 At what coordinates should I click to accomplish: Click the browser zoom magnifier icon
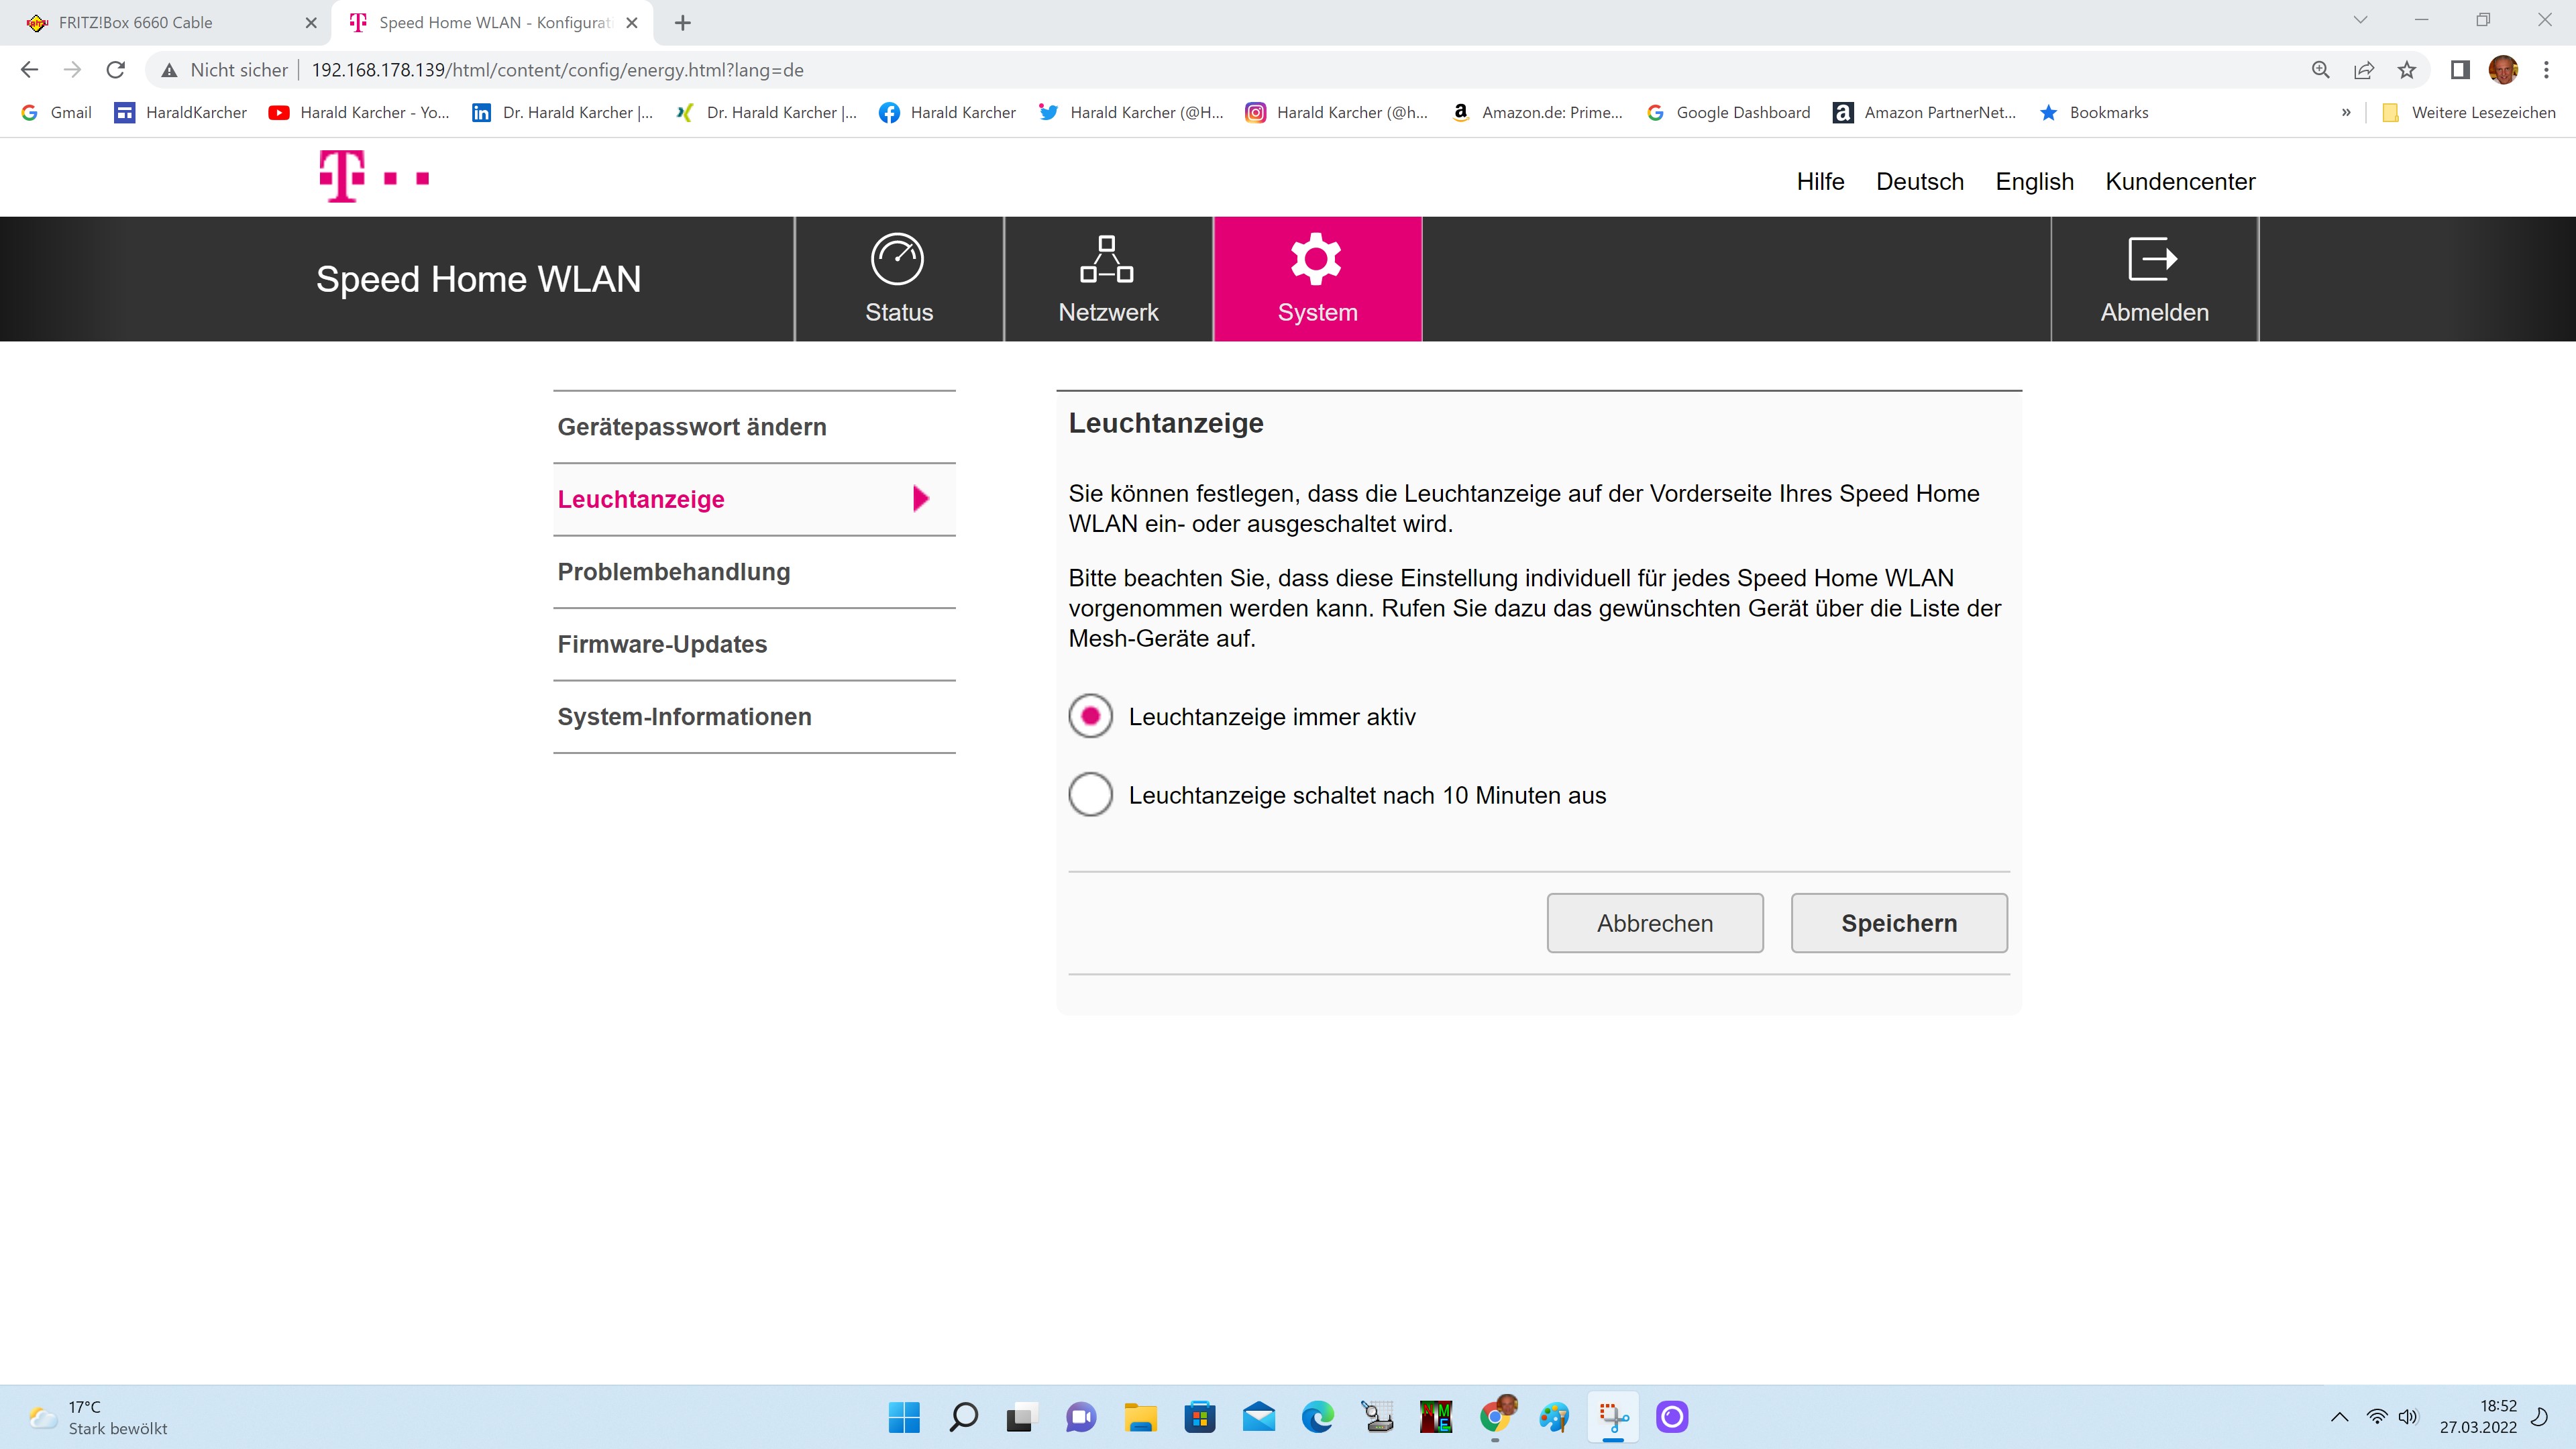(2321, 70)
